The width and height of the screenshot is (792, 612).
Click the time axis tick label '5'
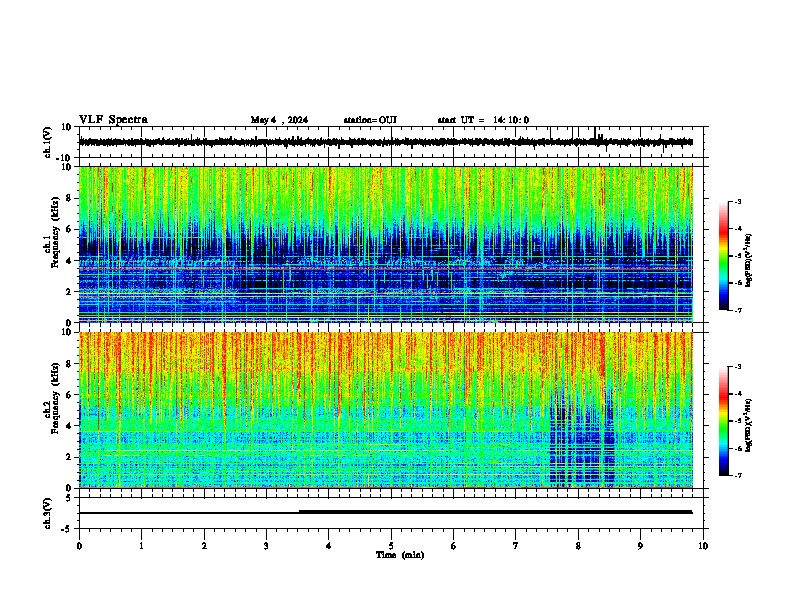391,546
